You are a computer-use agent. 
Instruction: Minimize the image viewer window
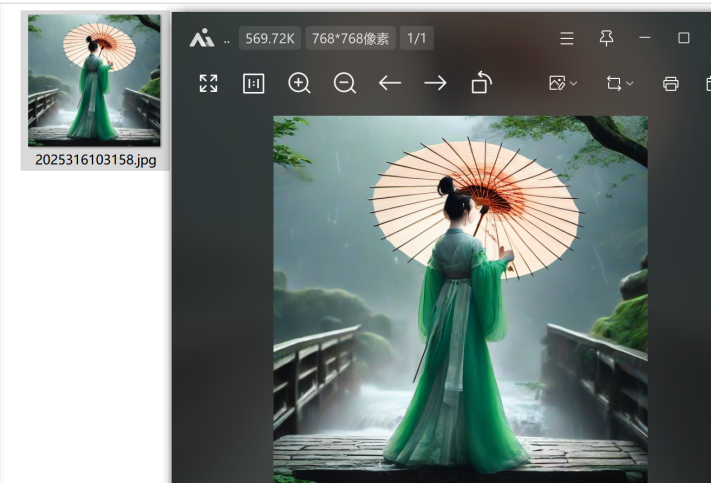pos(645,38)
